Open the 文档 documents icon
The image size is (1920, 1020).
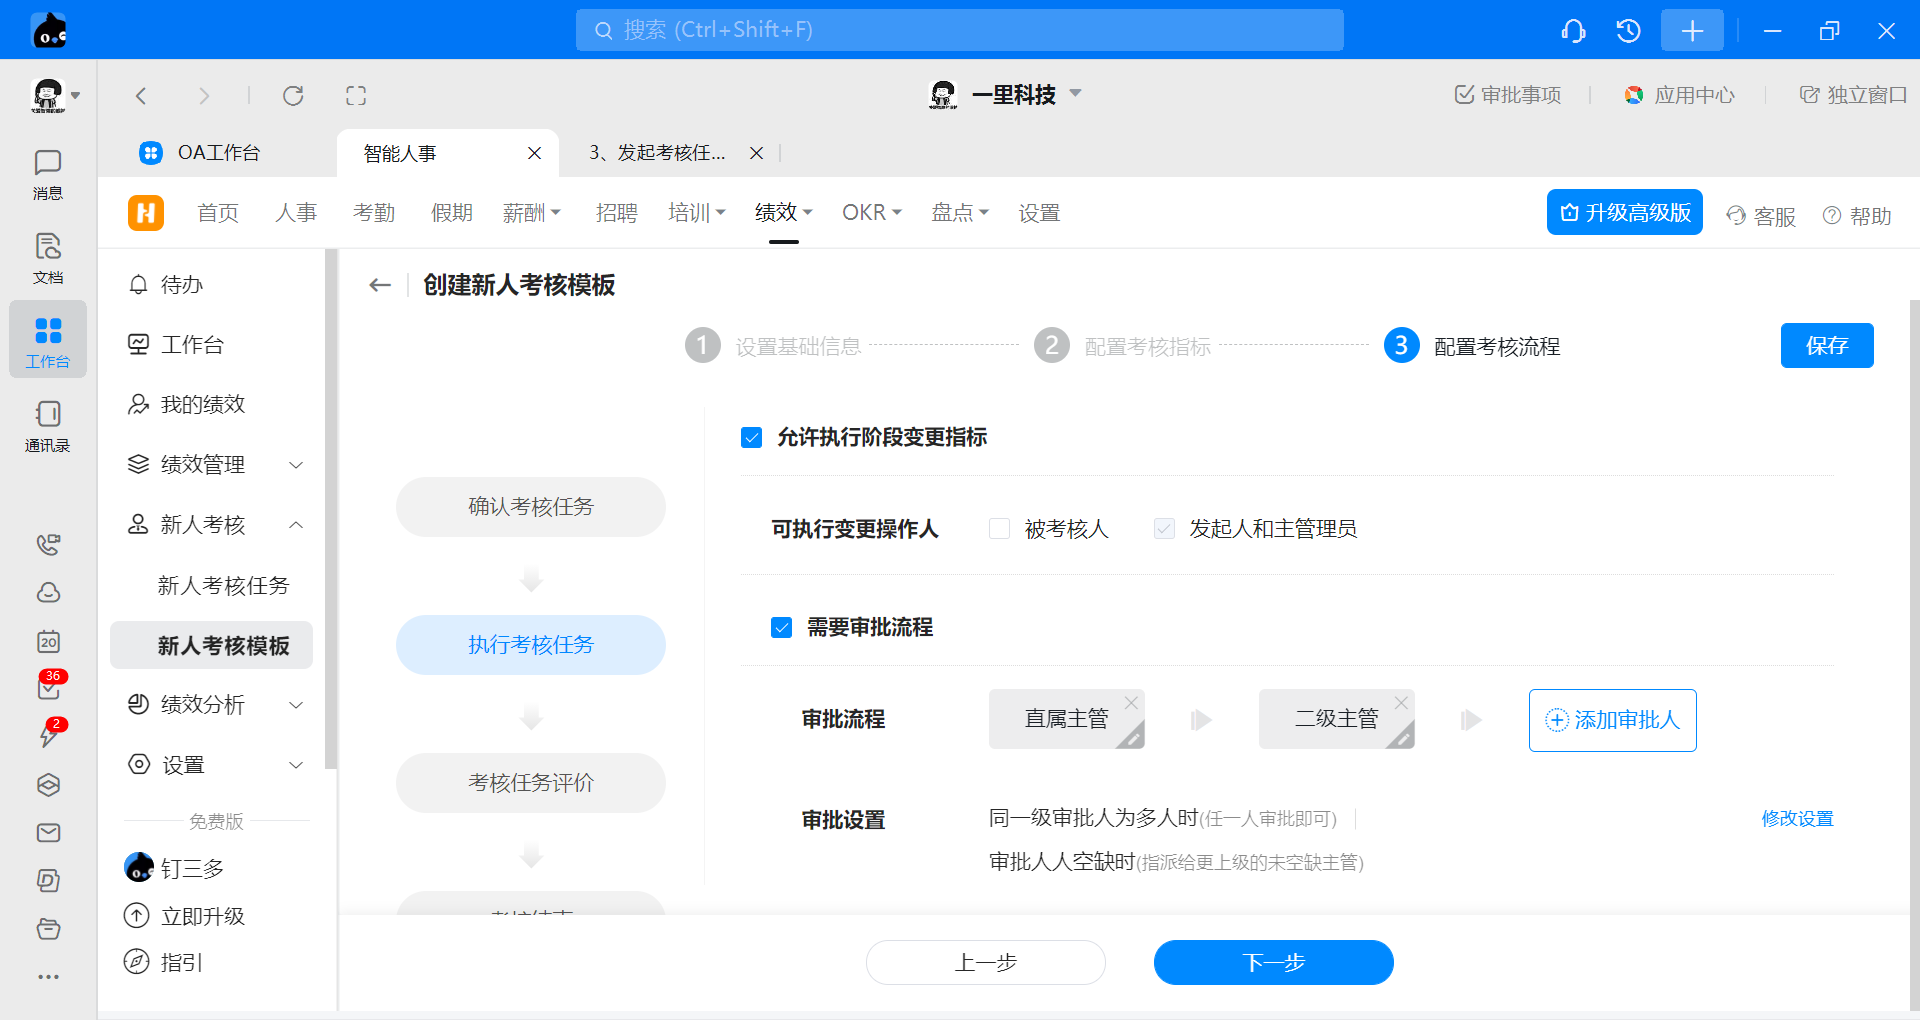tap(47, 258)
